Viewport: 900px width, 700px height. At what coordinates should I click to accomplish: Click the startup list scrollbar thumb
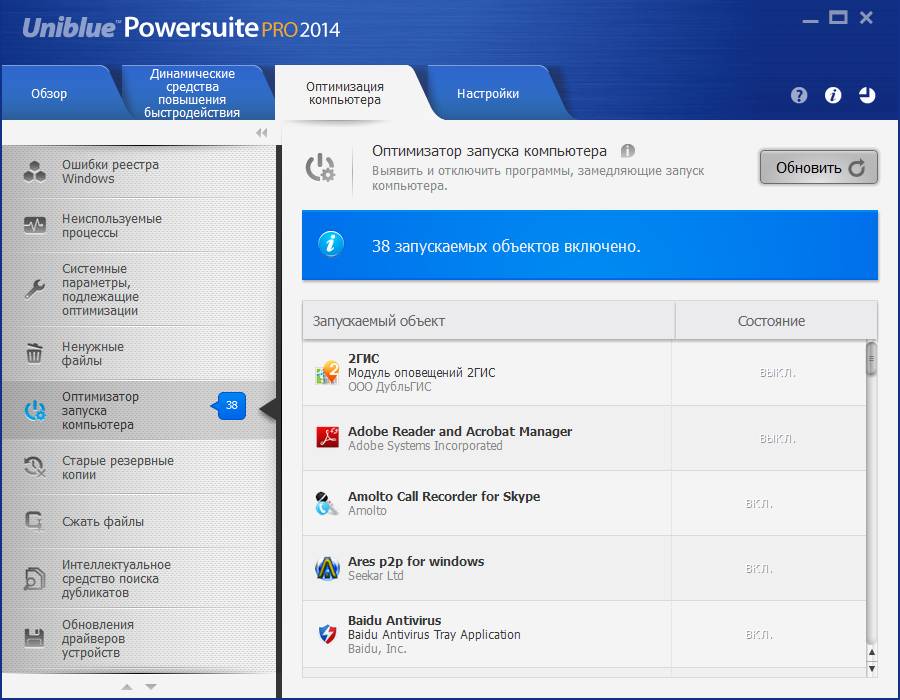[871, 358]
